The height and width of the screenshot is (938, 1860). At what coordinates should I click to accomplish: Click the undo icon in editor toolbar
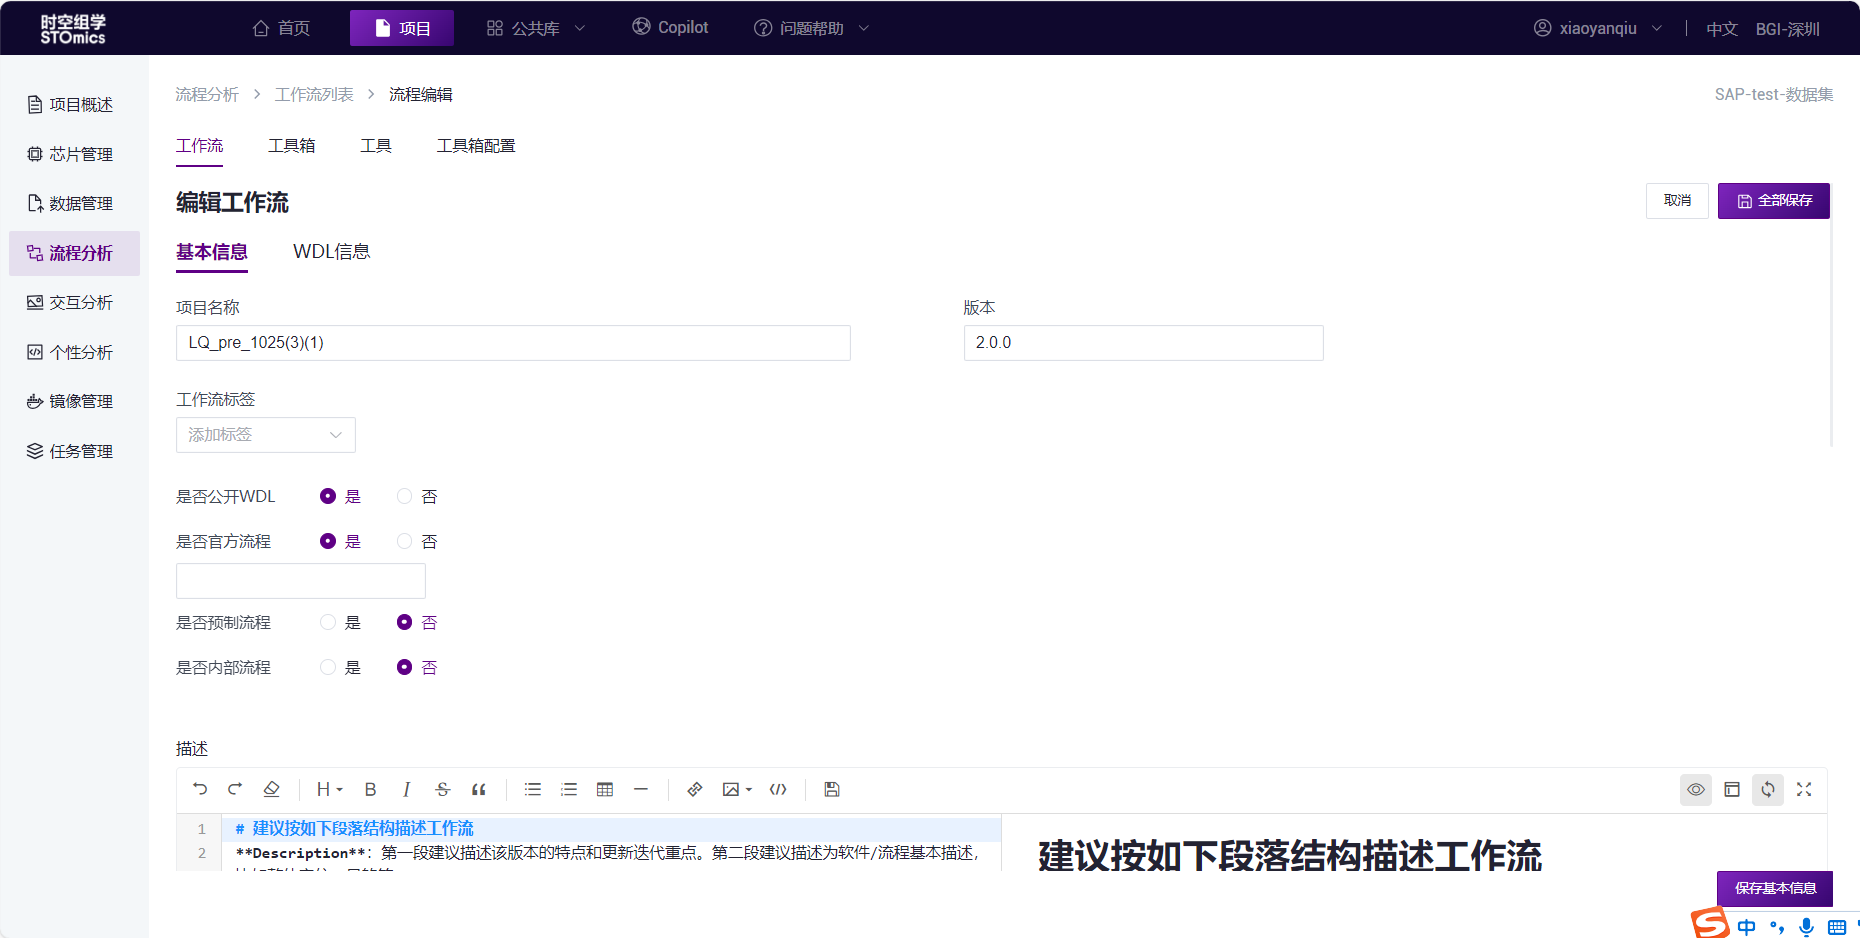coord(200,789)
